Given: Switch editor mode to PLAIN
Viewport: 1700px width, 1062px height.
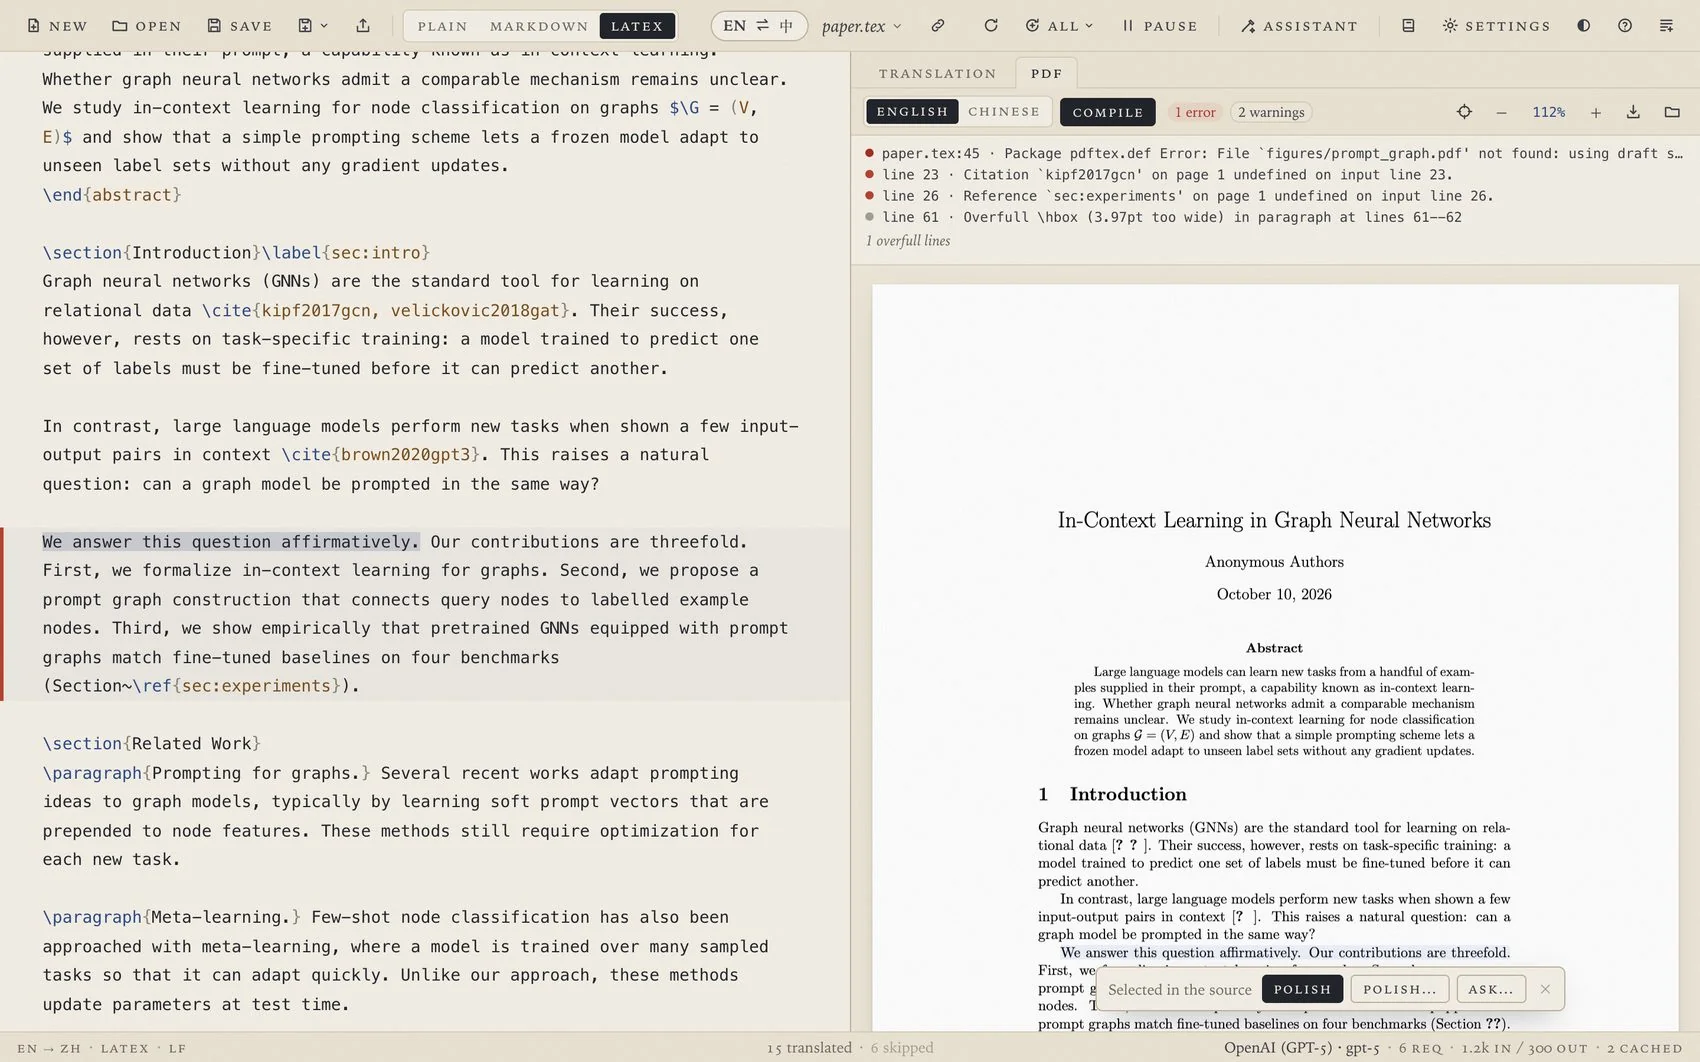Looking at the screenshot, I should (x=442, y=26).
